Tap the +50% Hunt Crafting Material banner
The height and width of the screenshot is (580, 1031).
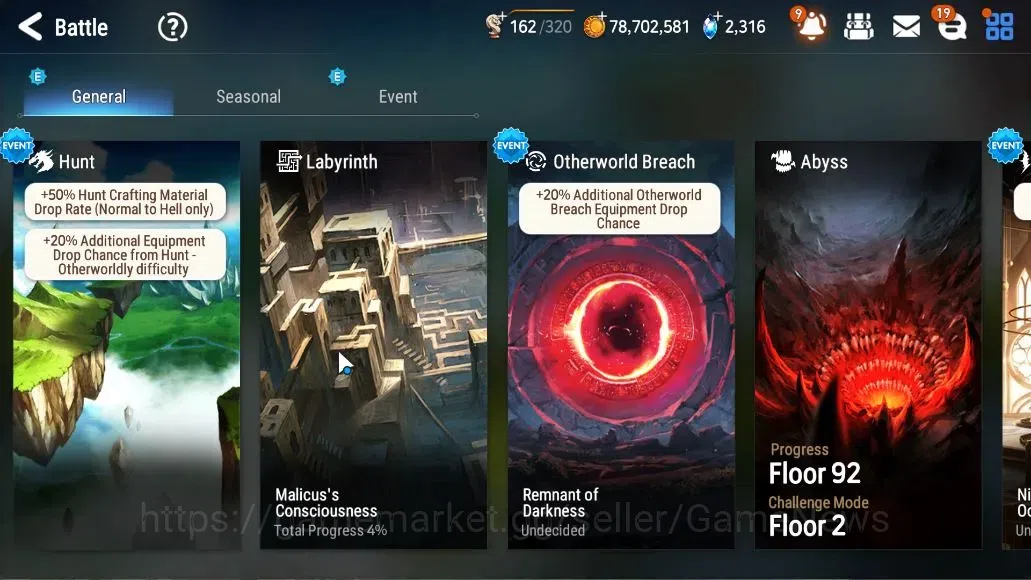[125, 202]
